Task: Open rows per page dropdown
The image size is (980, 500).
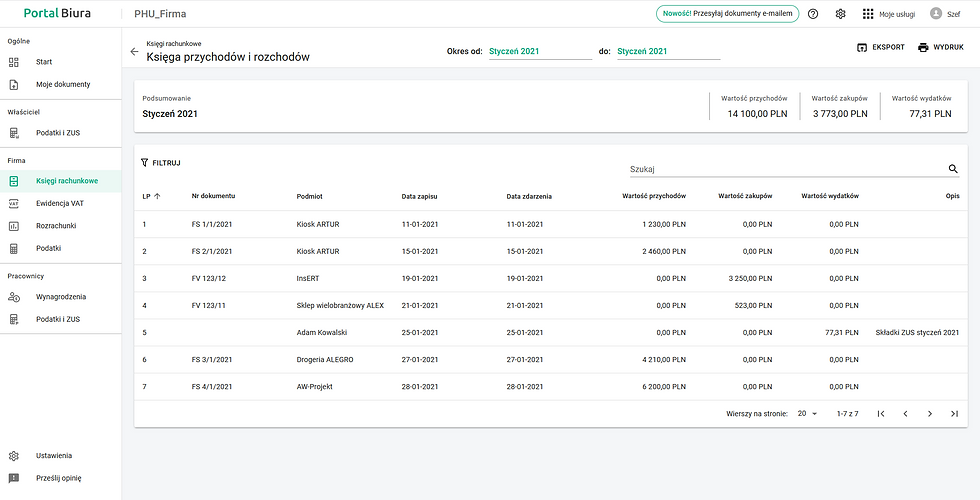Action: 808,414
